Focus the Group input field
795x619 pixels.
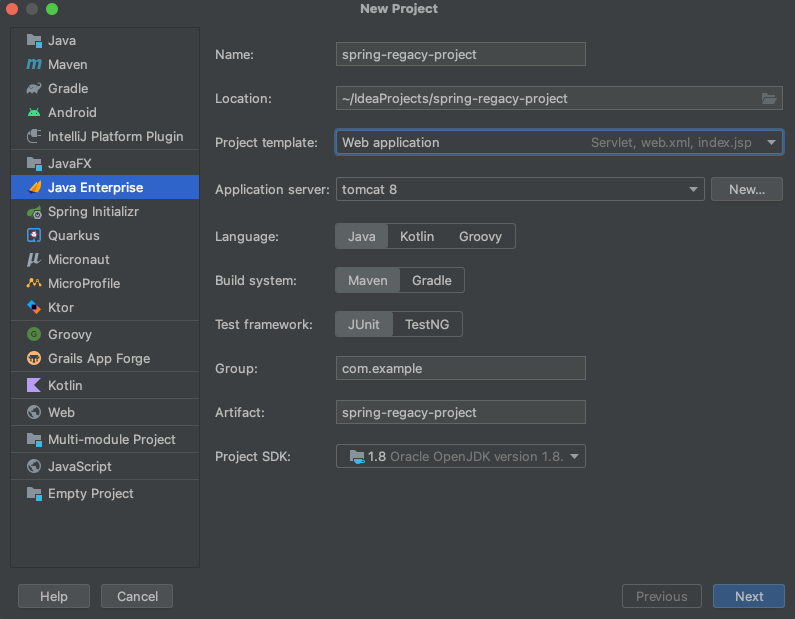460,368
